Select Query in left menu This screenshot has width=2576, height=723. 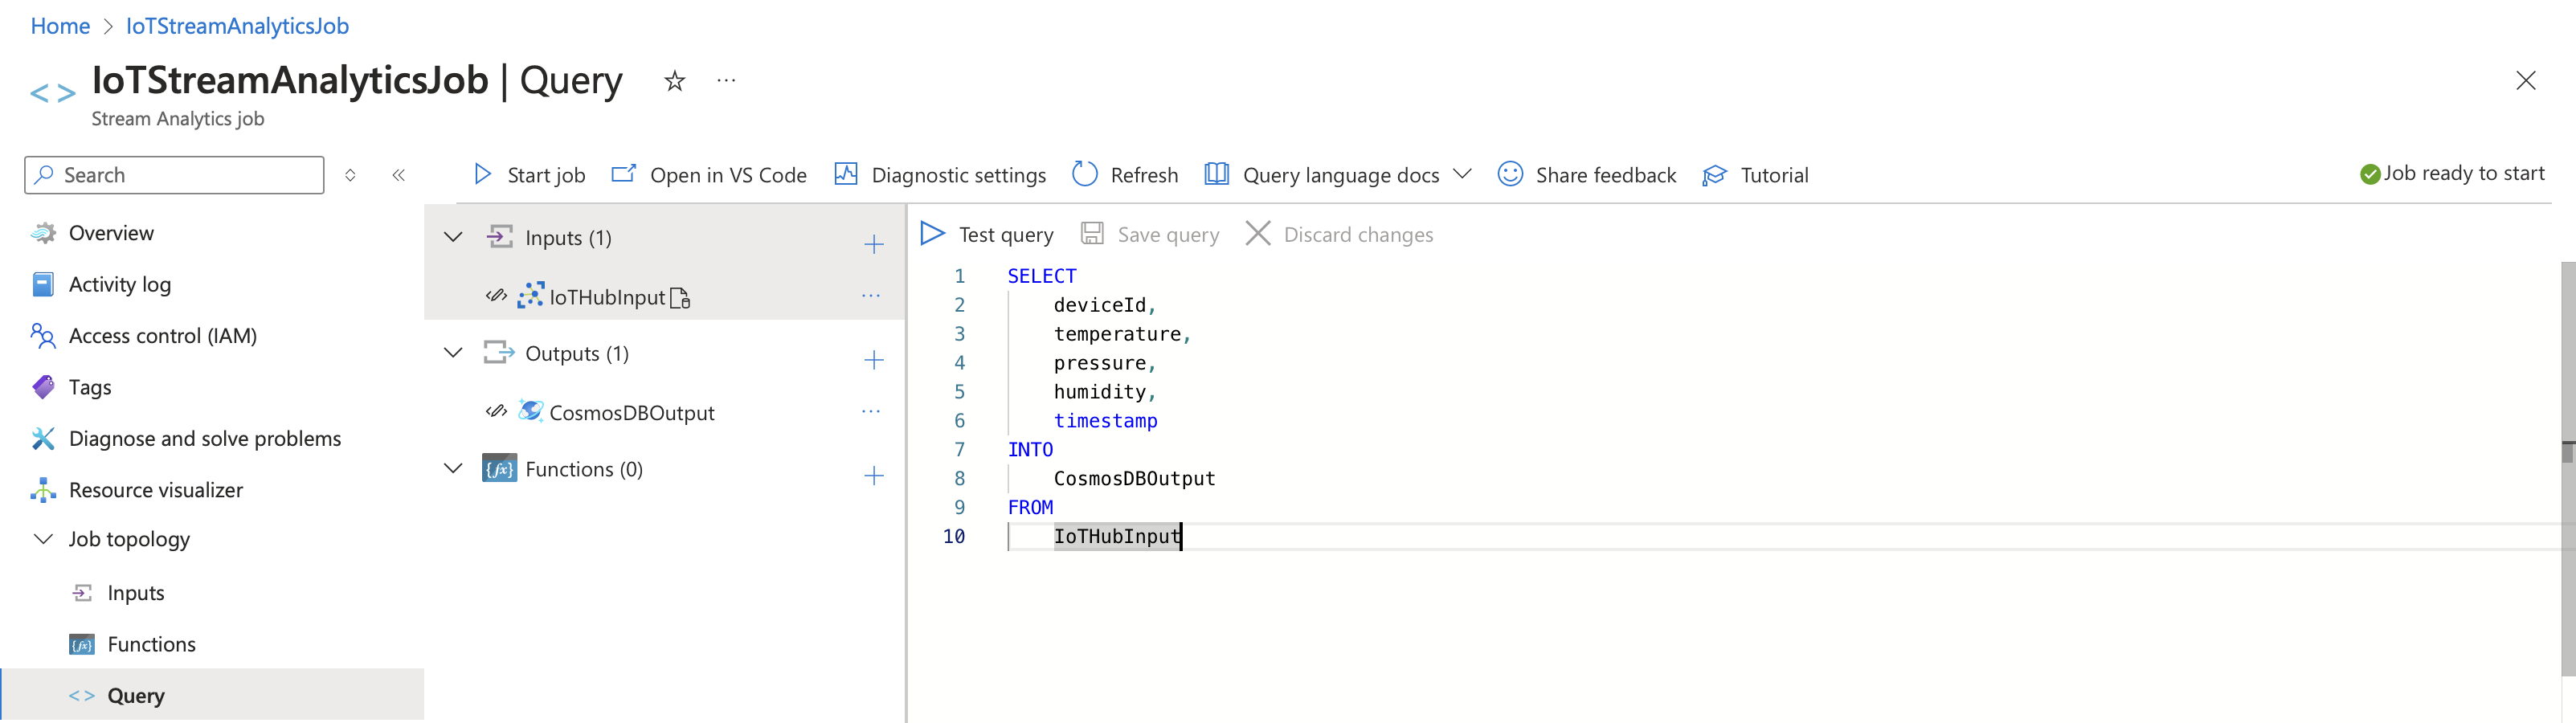[136, 695]
